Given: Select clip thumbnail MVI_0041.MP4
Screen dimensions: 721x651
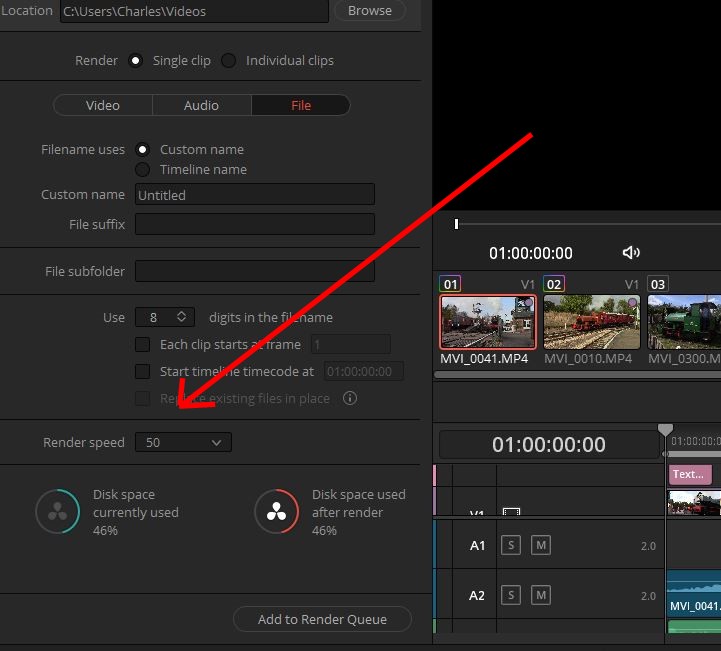Looking at the screenshot, I should coord(488,322).
